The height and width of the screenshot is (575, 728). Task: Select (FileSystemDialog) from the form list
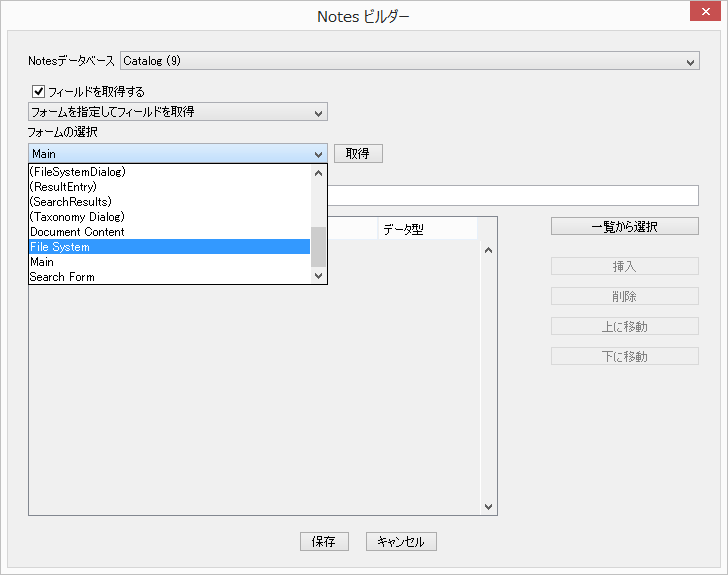coord(78,172)
